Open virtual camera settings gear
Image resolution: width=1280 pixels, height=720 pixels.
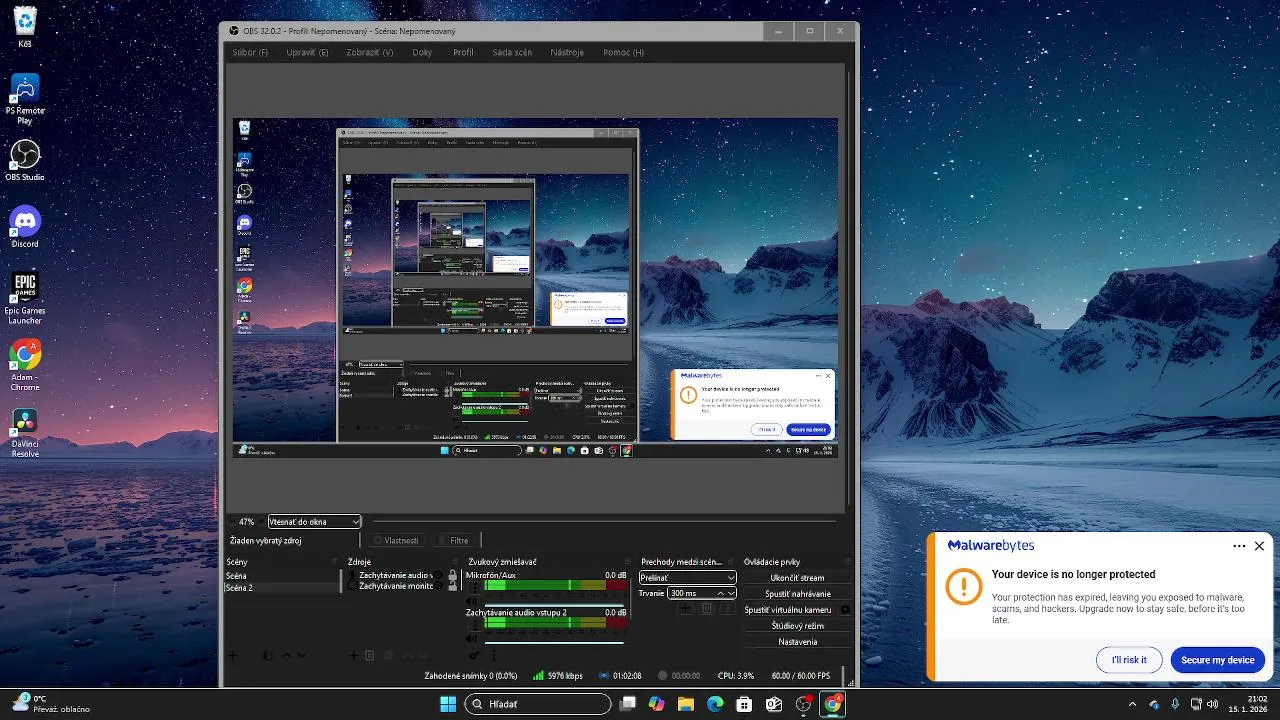point(845,609)
